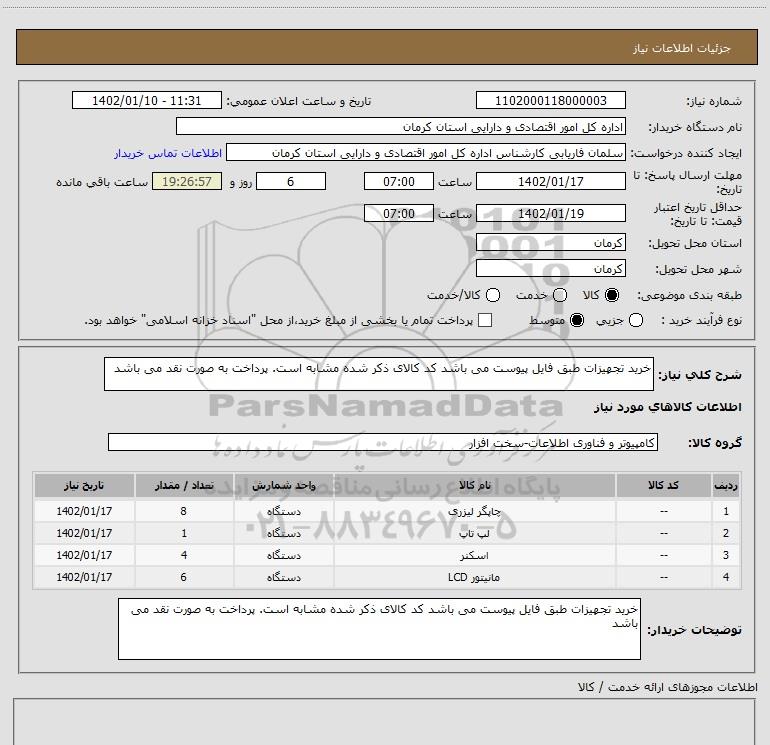
Task: Click the buyer organization name field
Action: (401, 127)
